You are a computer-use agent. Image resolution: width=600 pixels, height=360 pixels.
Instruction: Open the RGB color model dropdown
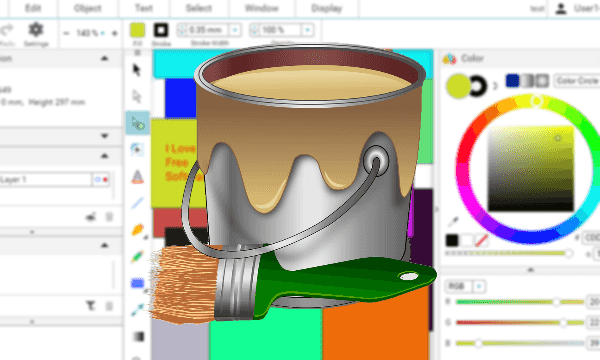point(479,286)
